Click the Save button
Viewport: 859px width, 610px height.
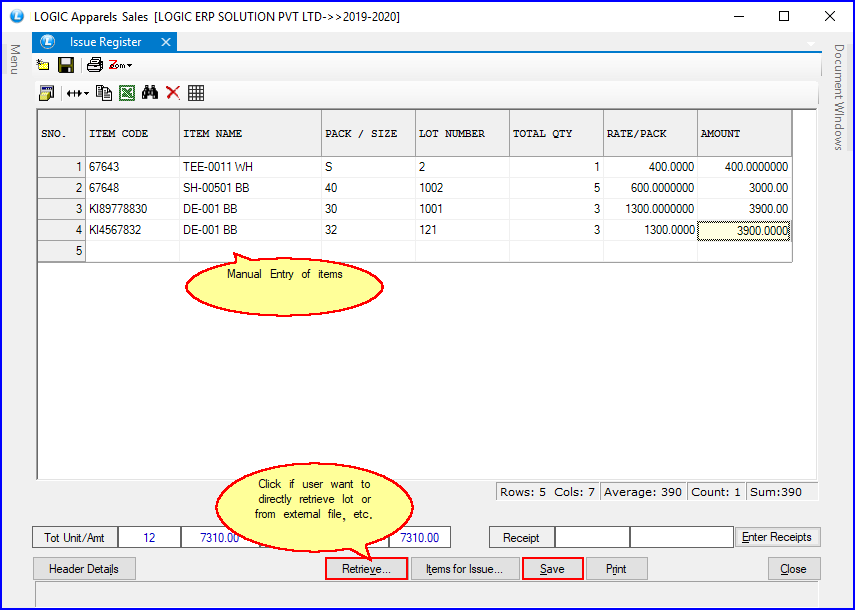coord(552,569)
